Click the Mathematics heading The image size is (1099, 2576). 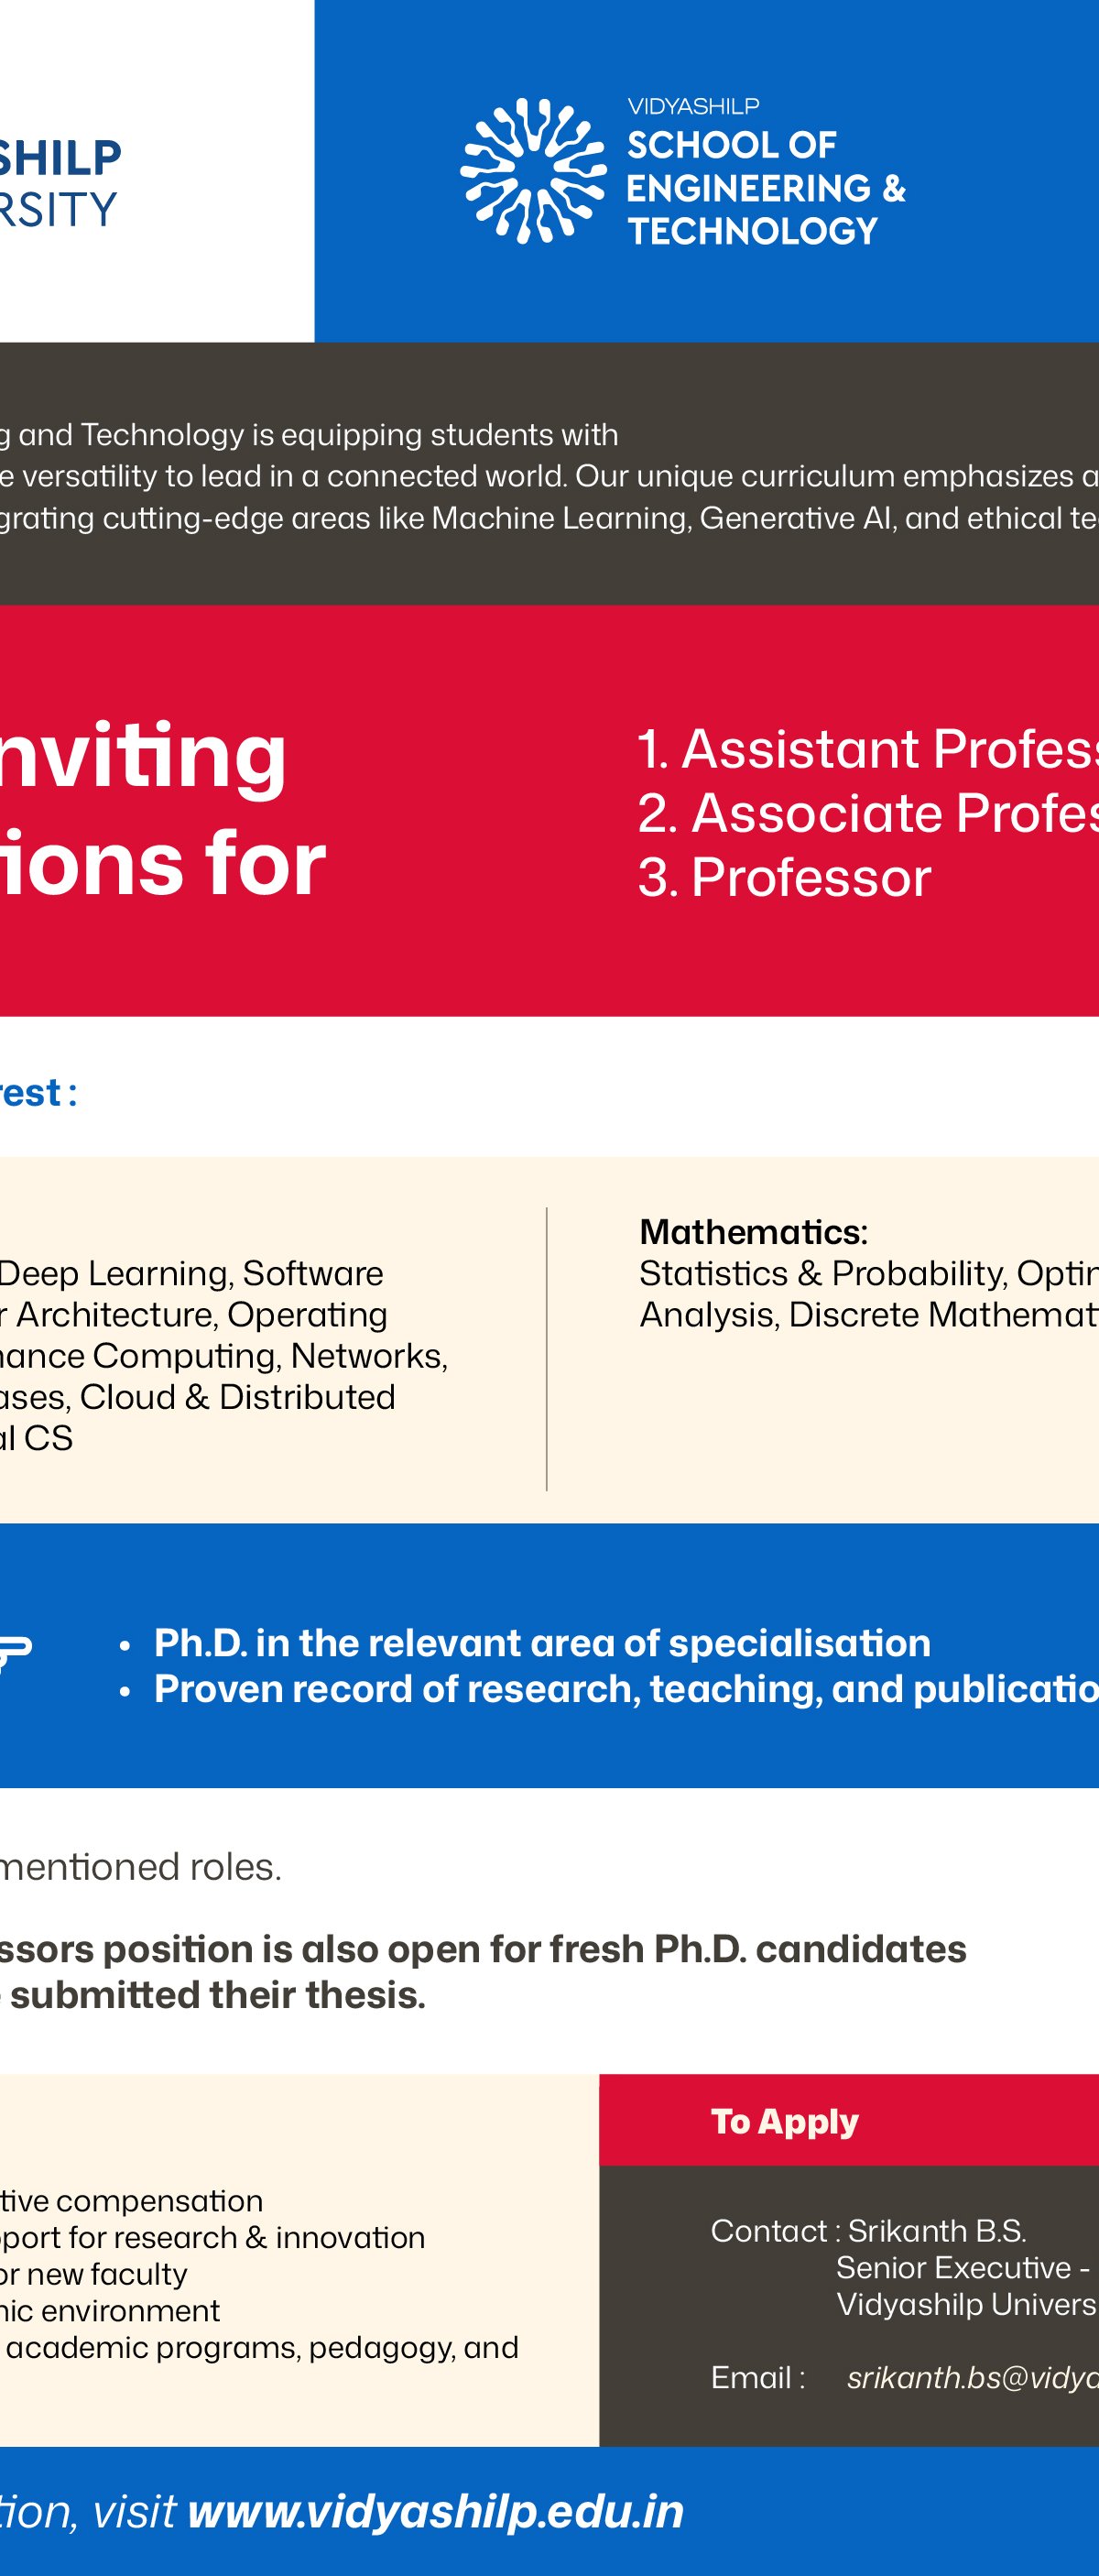click(753, 1232)
